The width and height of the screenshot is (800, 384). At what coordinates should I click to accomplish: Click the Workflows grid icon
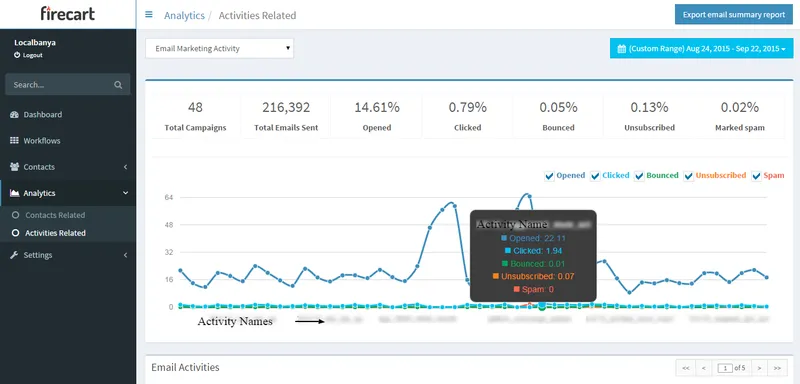click(x=14, y=141)
